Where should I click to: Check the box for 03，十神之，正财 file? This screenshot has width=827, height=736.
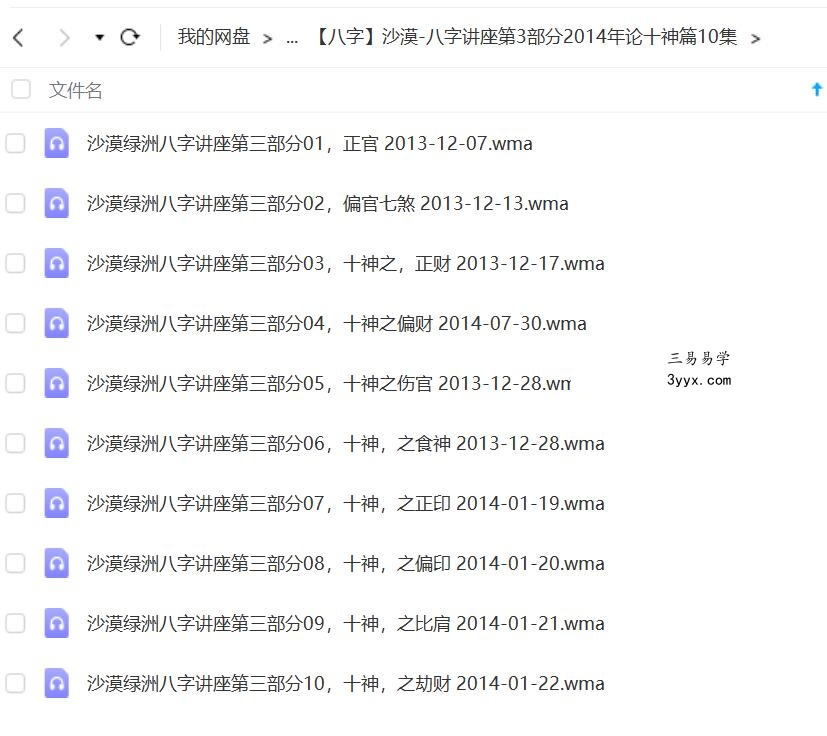(x=15, y=263)
